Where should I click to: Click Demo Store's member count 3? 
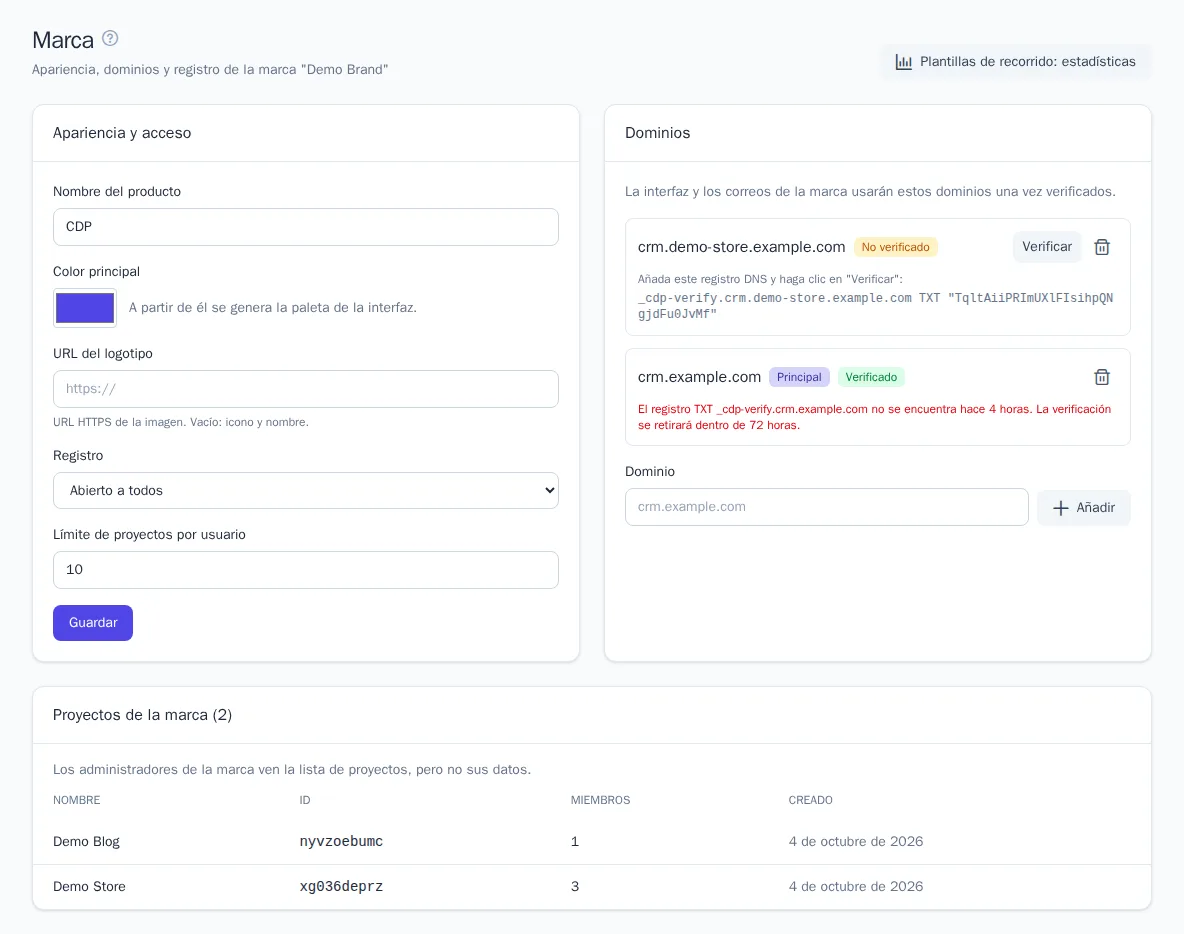(575, 886)
